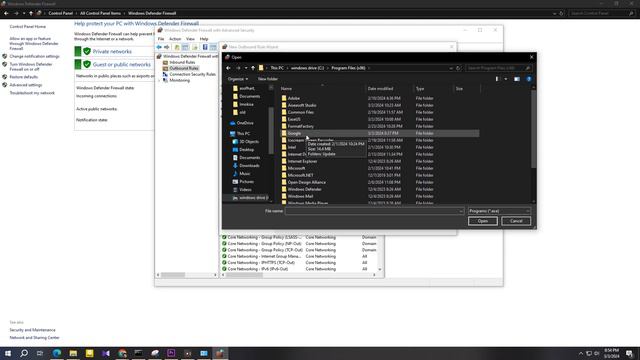The image size is (640, 360).
Task: Open taskbar search
Action: click(24, 353)
